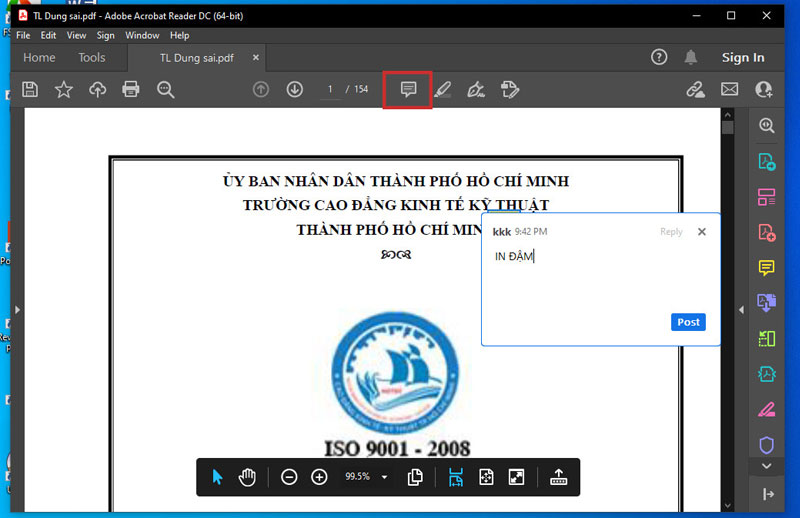Expand the left navigation pane arrow
800x518 pixels.
click(17, 310)
